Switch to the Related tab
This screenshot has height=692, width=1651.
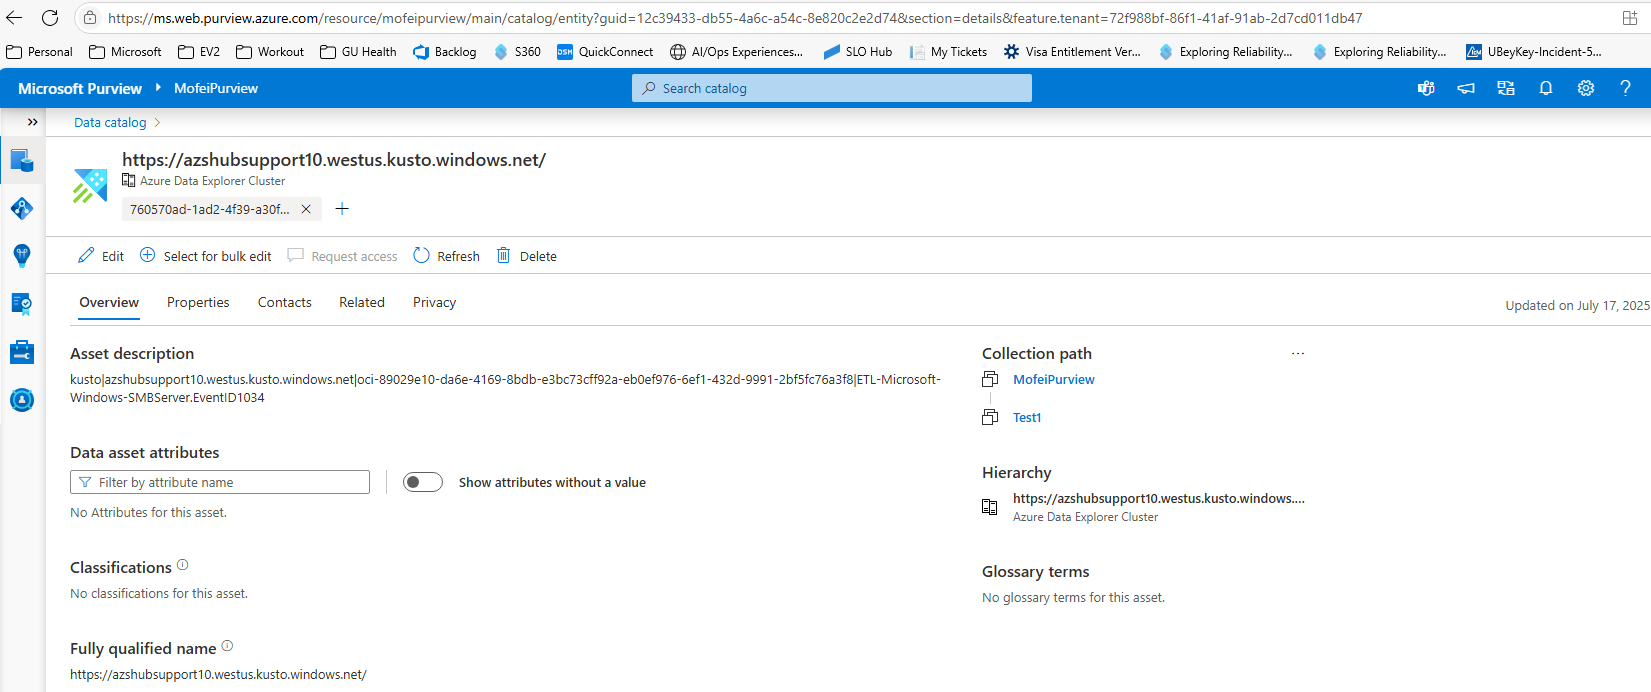coord(362,302)
